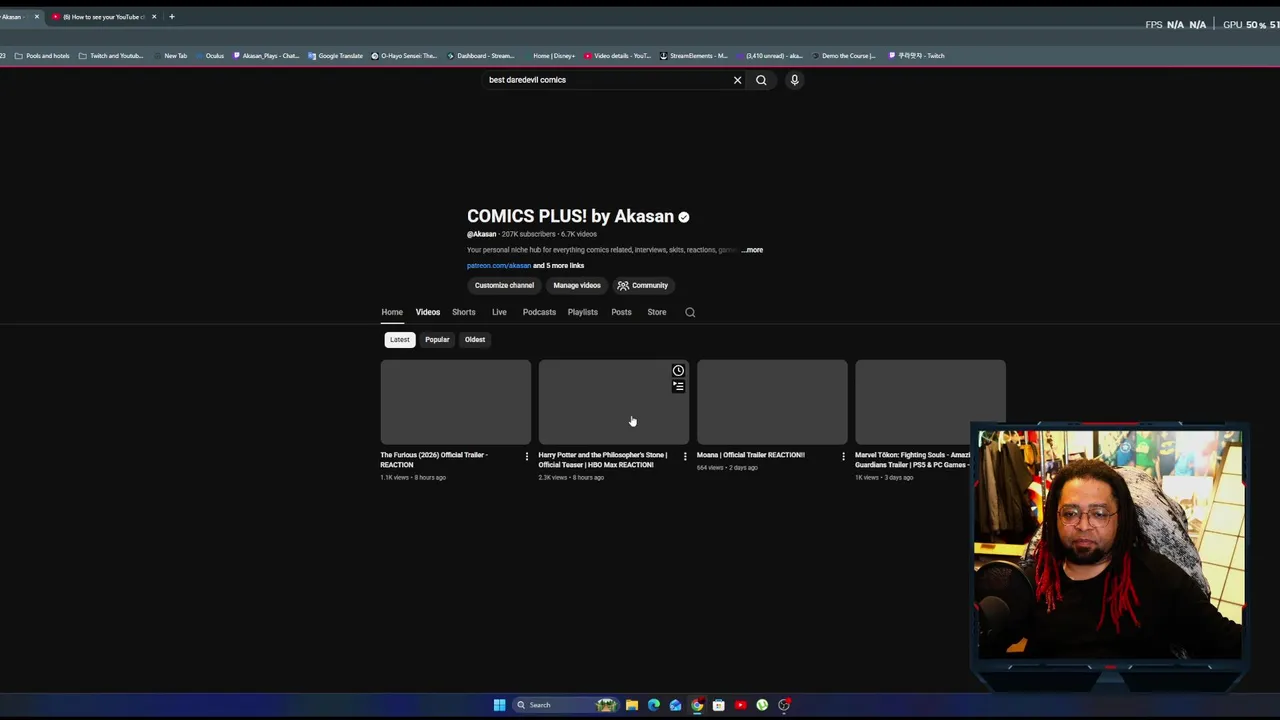Image resolution: width=1280 pixels, height=720 pixels.
Task: Open more options for Harry Potter video
Action: coord(685,456)
